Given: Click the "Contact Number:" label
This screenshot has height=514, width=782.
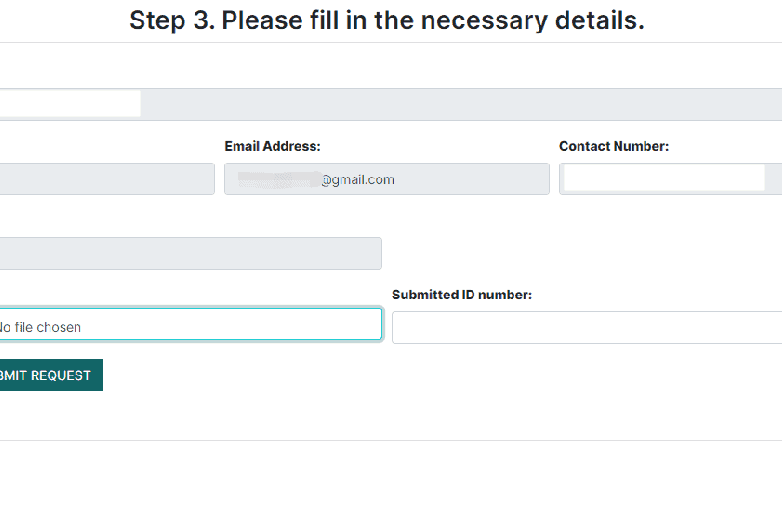Looking at the screenshot, I should 613,146.
